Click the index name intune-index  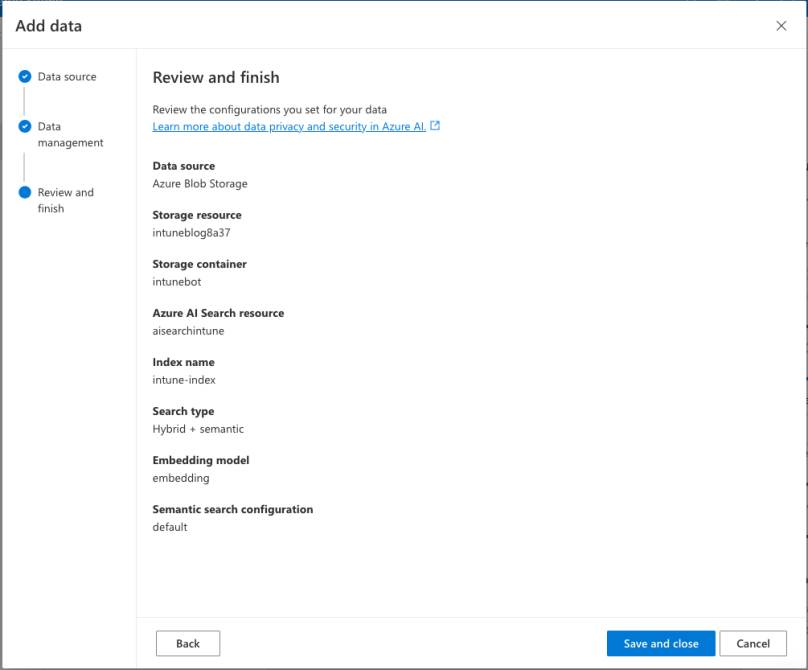tap(183, 379)
